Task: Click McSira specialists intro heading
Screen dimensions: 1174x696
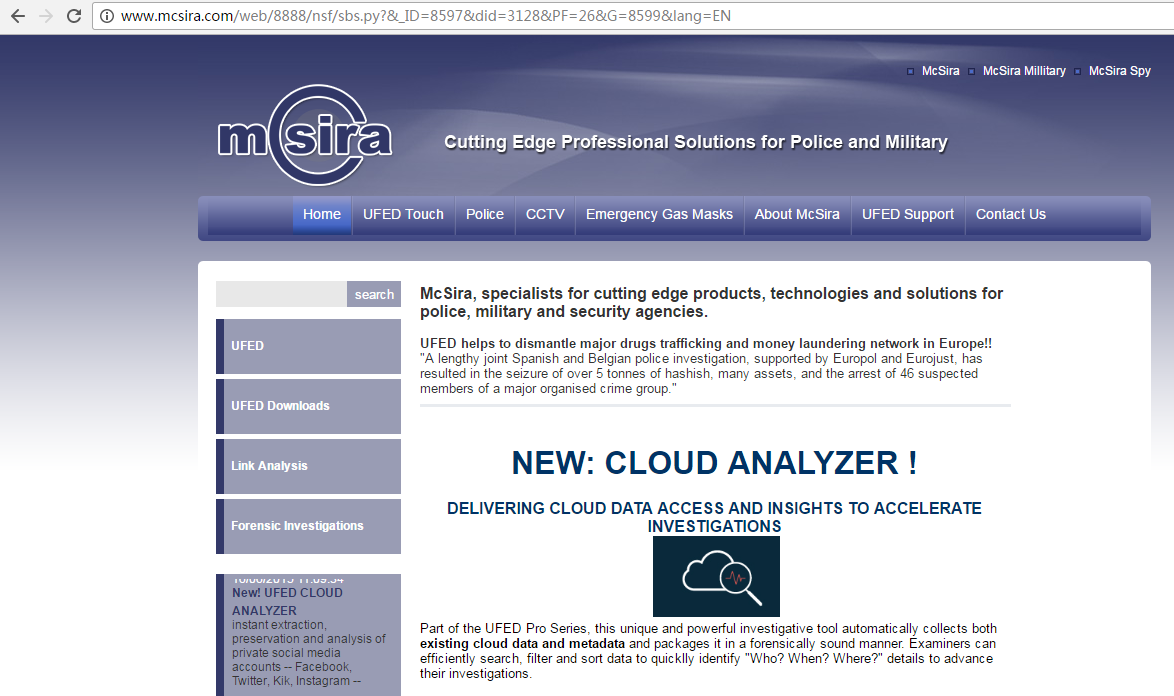Action: click(711, 302)
